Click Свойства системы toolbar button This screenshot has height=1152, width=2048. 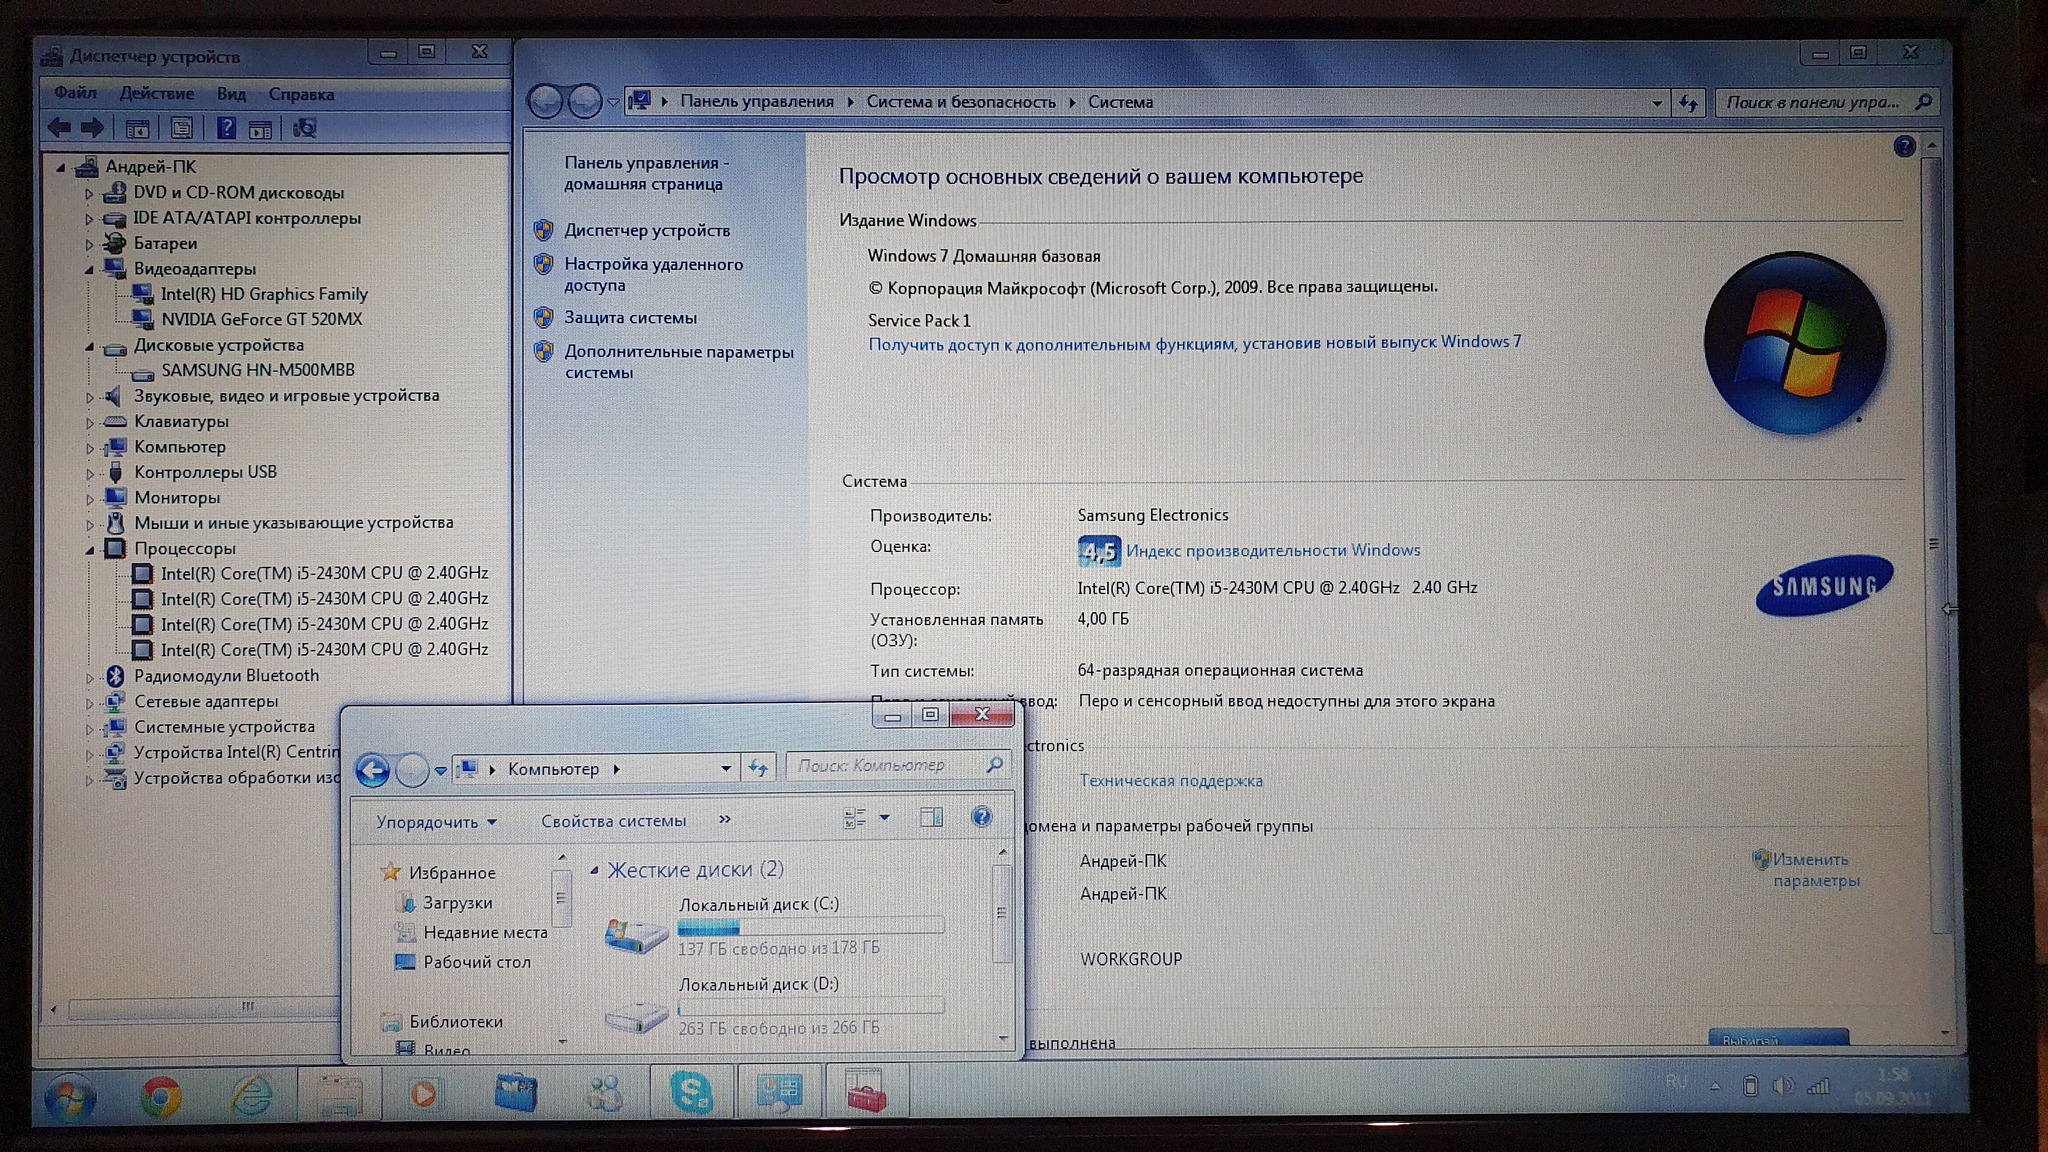[x=613, y=821]
